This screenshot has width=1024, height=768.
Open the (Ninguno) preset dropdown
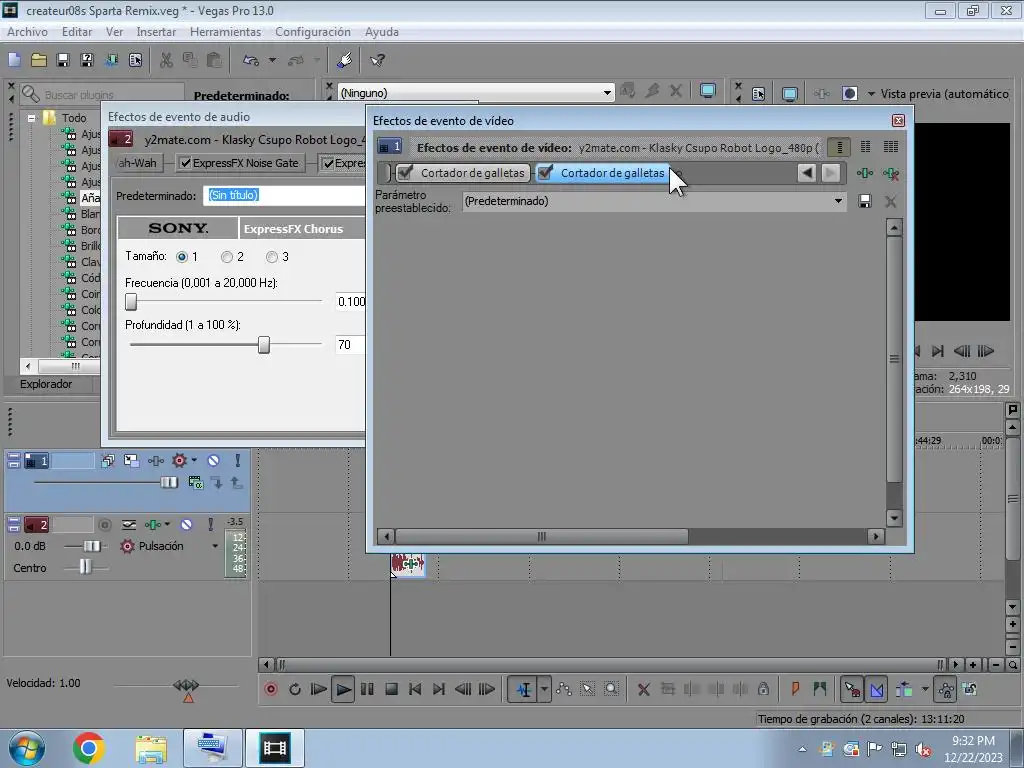(x=607, y=93)
